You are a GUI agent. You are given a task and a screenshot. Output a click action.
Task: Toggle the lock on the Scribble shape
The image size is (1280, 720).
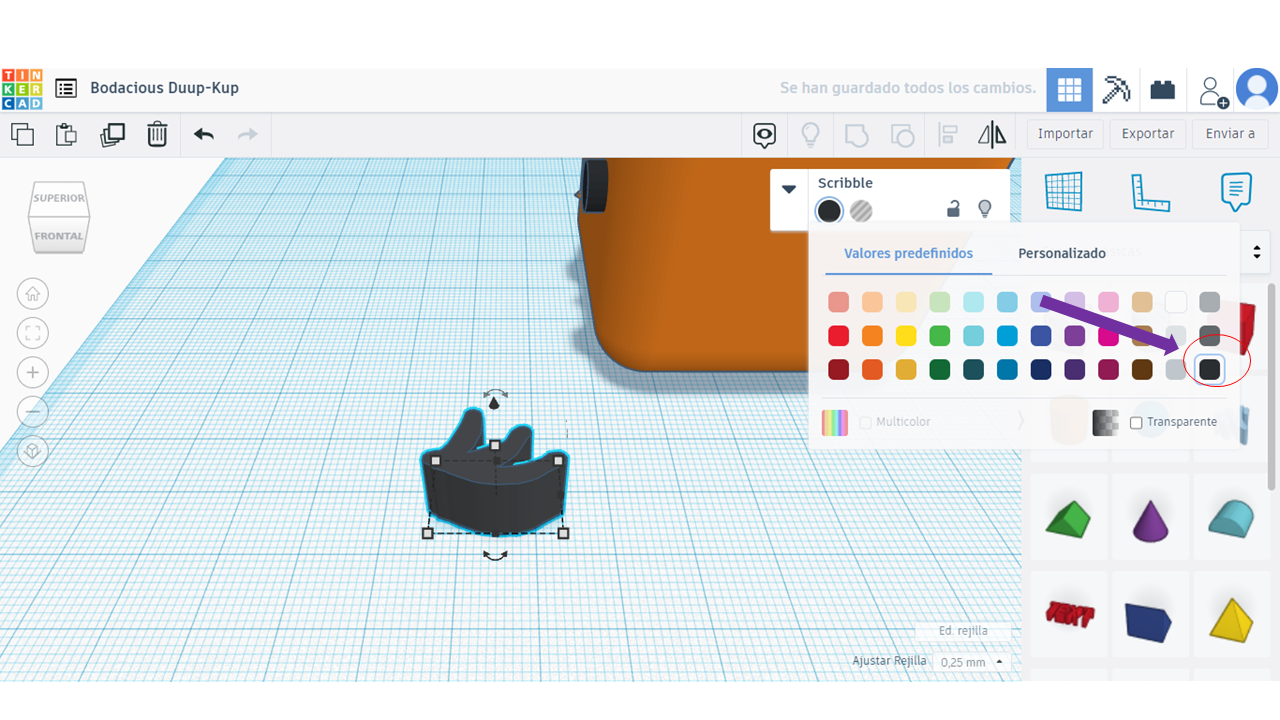coord(954,208)
